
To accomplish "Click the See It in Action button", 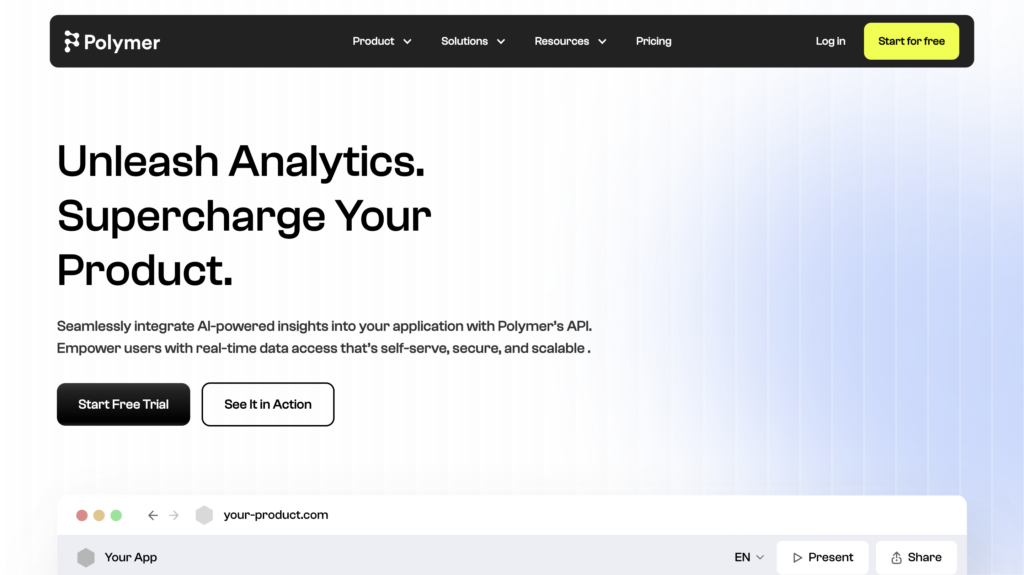I will (268, 404).
